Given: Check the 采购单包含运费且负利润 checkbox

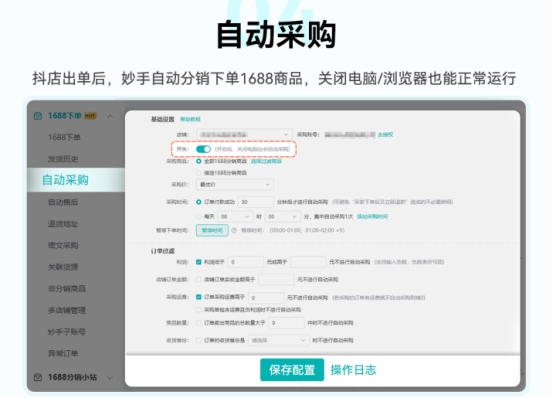Looking at the screenshot, I should (199, 310).
